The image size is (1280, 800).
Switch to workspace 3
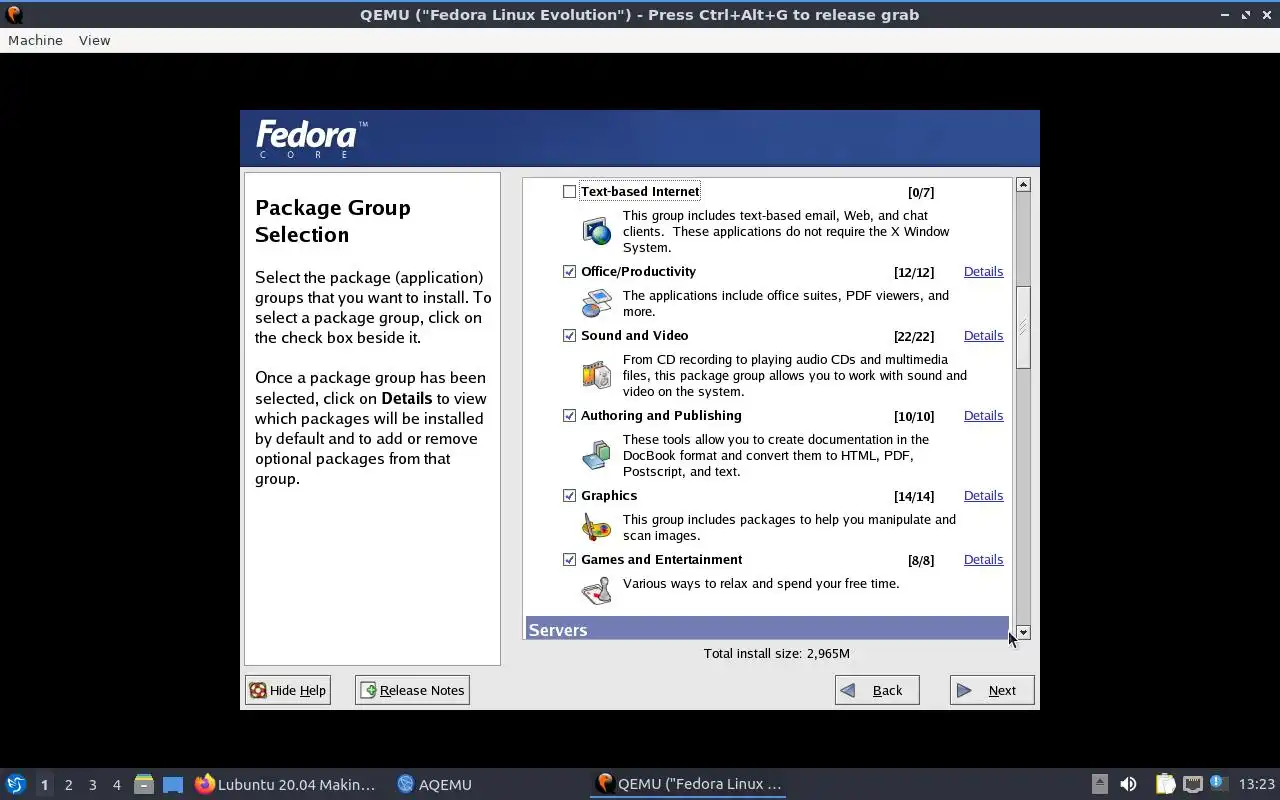click(92, 785)
